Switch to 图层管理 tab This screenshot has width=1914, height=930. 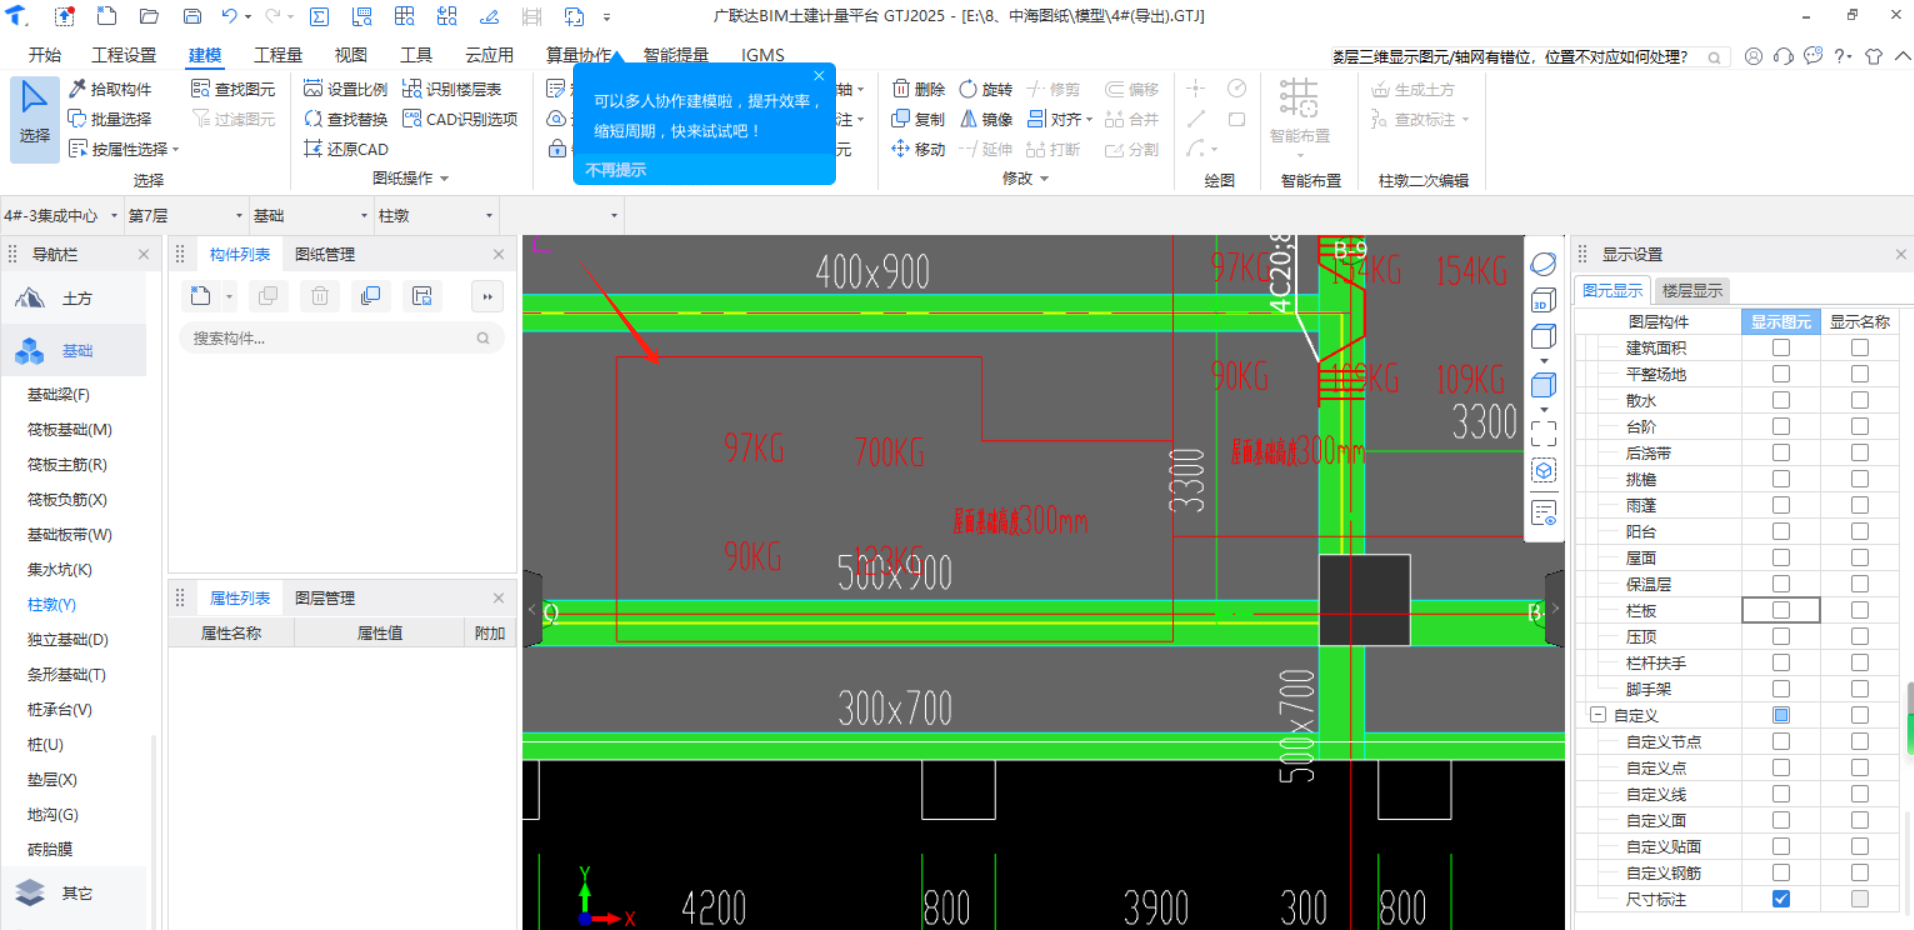tap(325, 598)
